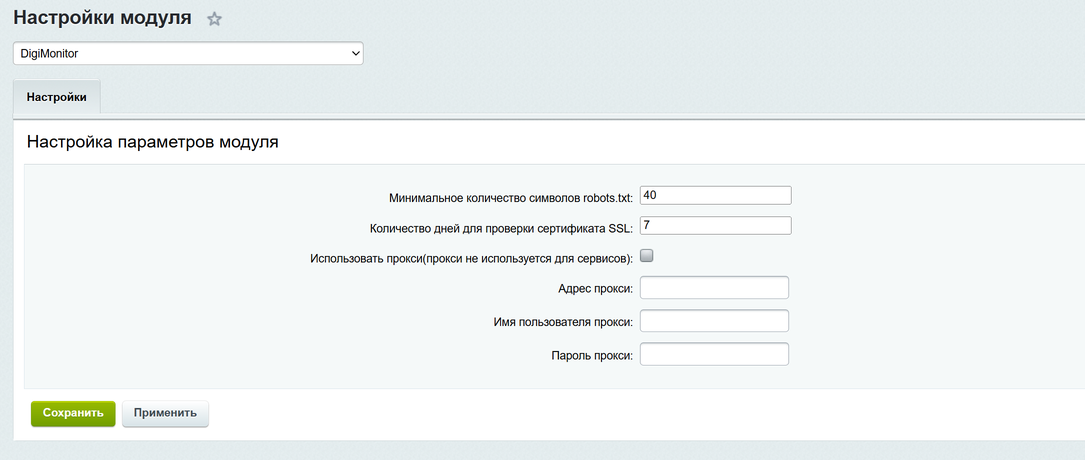Click the SSL certificate days input
Image resolution: width=1085 pixels, height=460 pixels.
coord(715,226)
